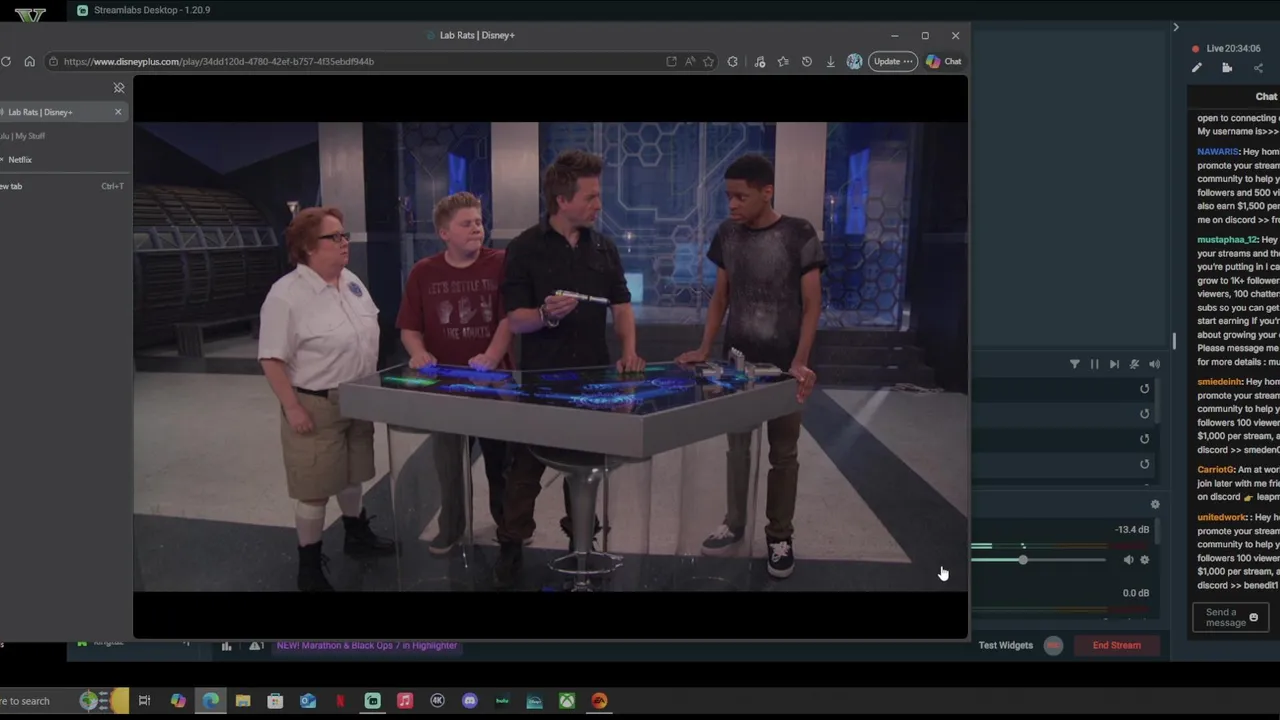Pause the replay buffer icon
Viewport: 1280px width, 720px height.
(x=1094, y=365)
